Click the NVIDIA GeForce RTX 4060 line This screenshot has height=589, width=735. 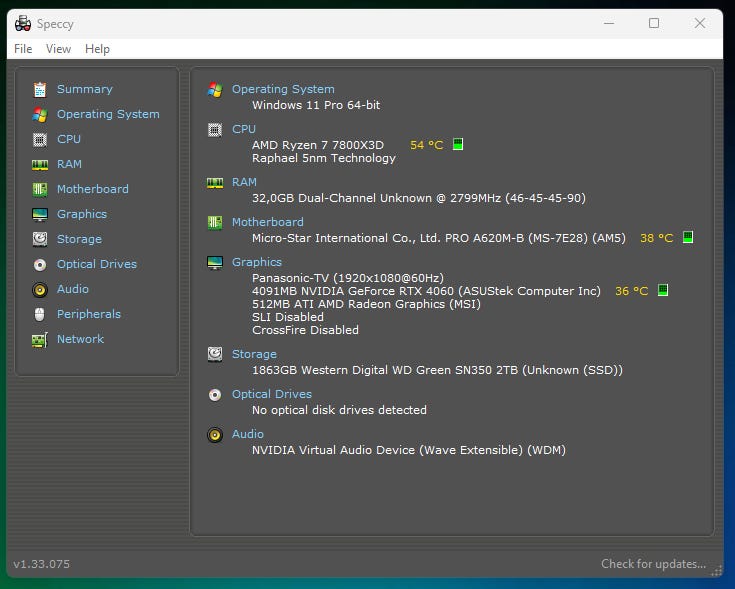(x=427, y=291)
